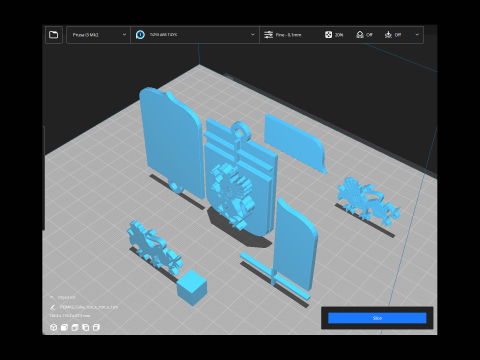
Task: Open the print profile settings sliders icon
Action: (268, 35)
